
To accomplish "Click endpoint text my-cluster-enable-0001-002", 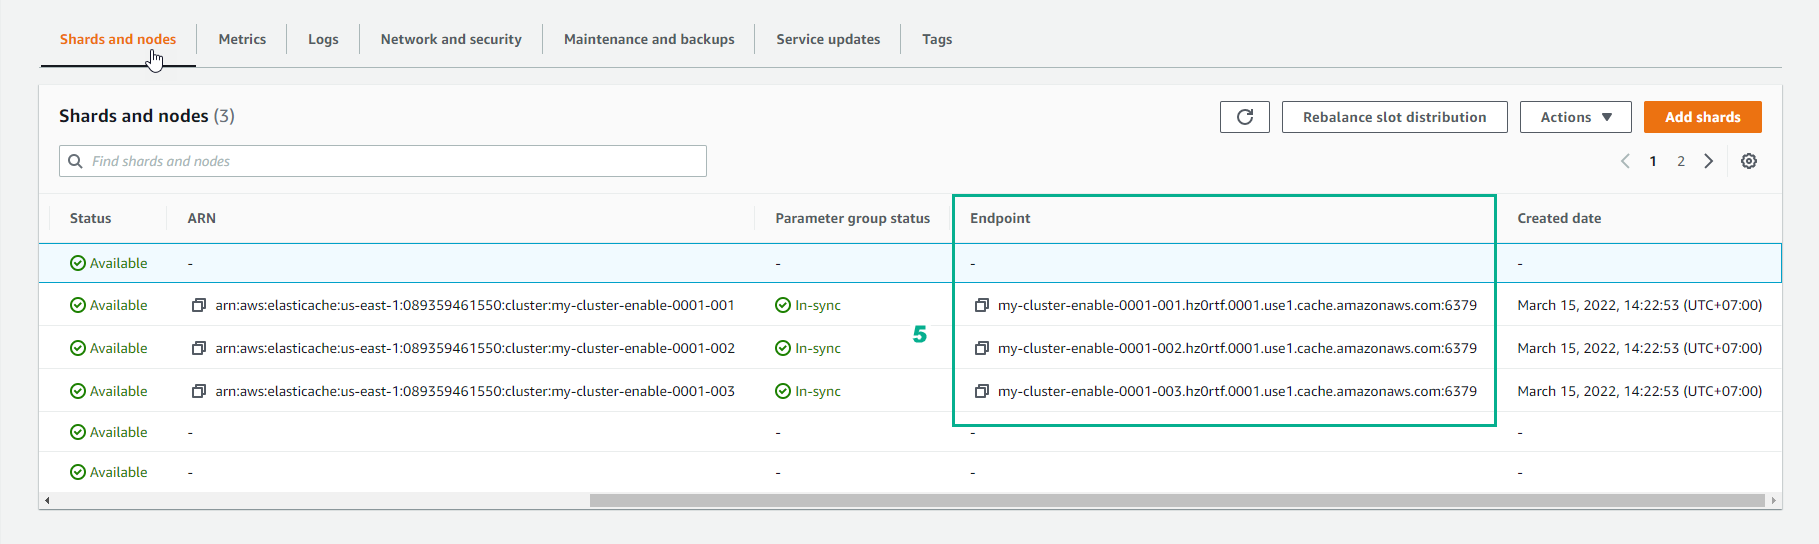I will tap(1237, 348).
